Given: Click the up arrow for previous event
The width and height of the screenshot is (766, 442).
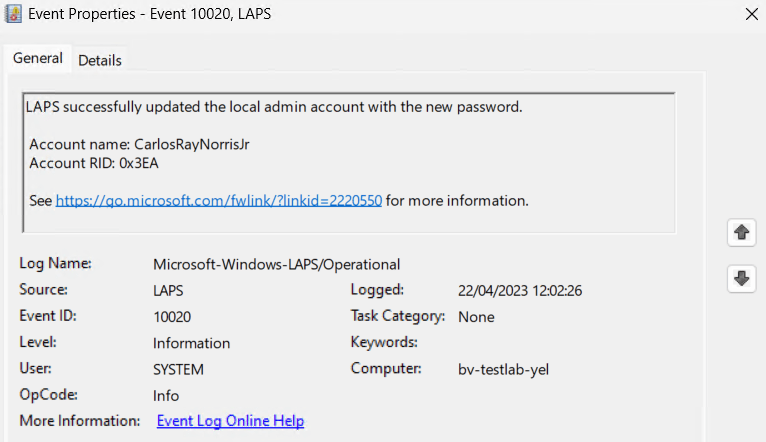Looking at the screenshot, I should [x=742, y=232].
